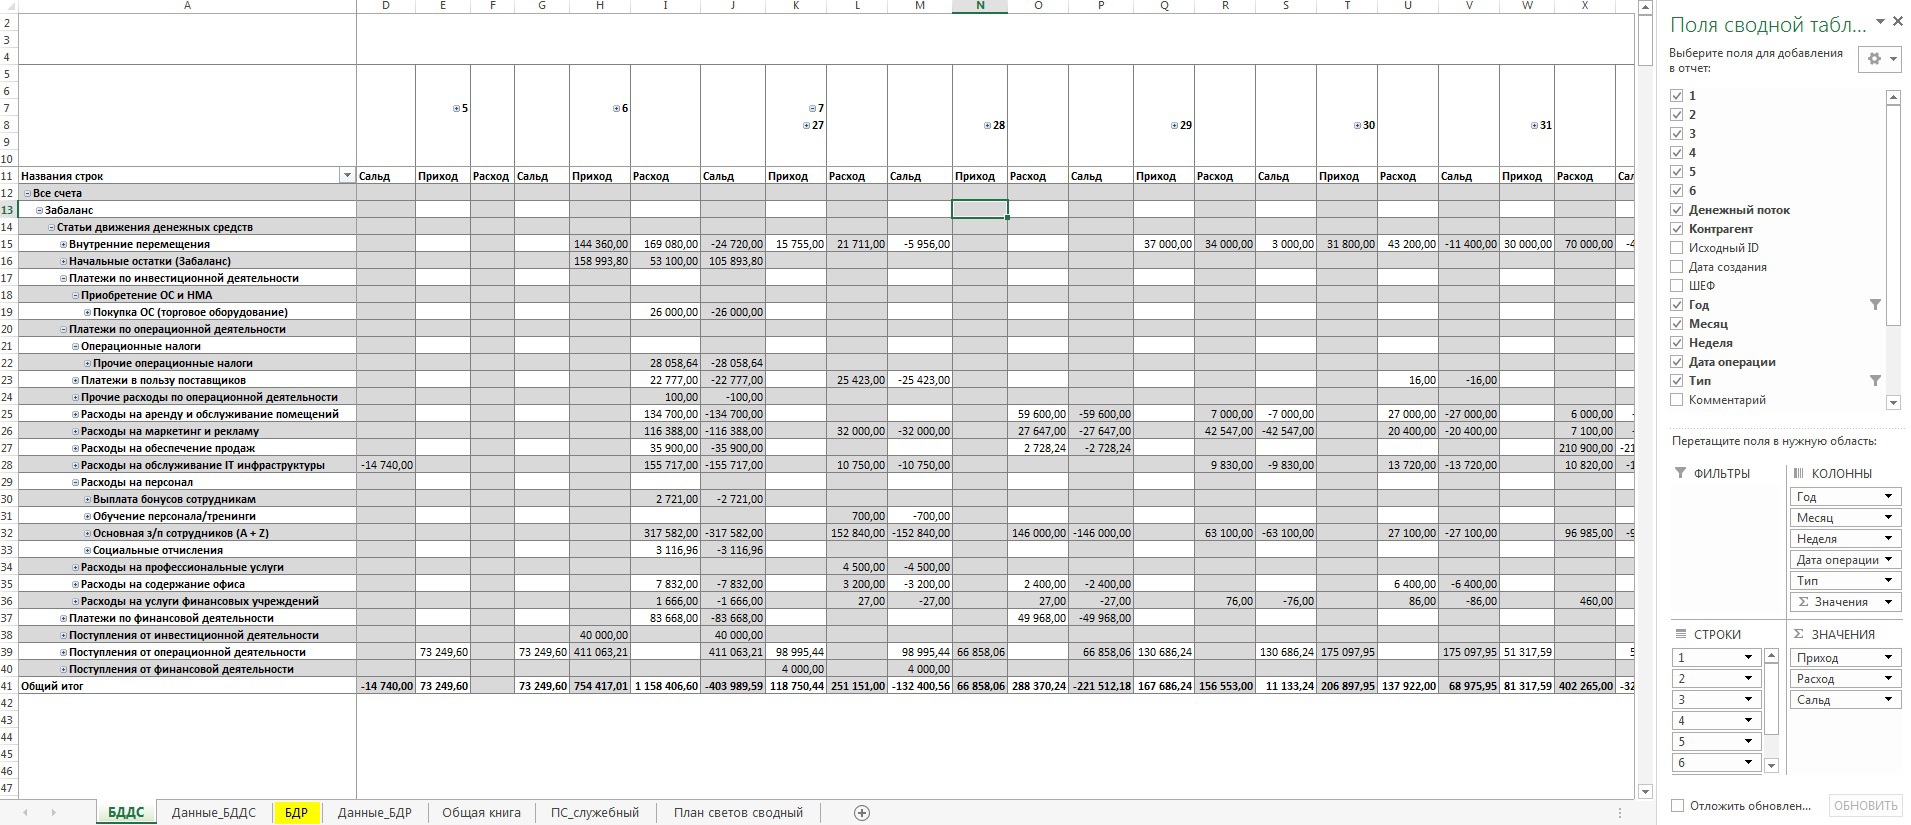The width and height of the screenshot is (1911, 825).
Task: Uncheck the Неделя field checkbox
Action: click(1677, 343)
